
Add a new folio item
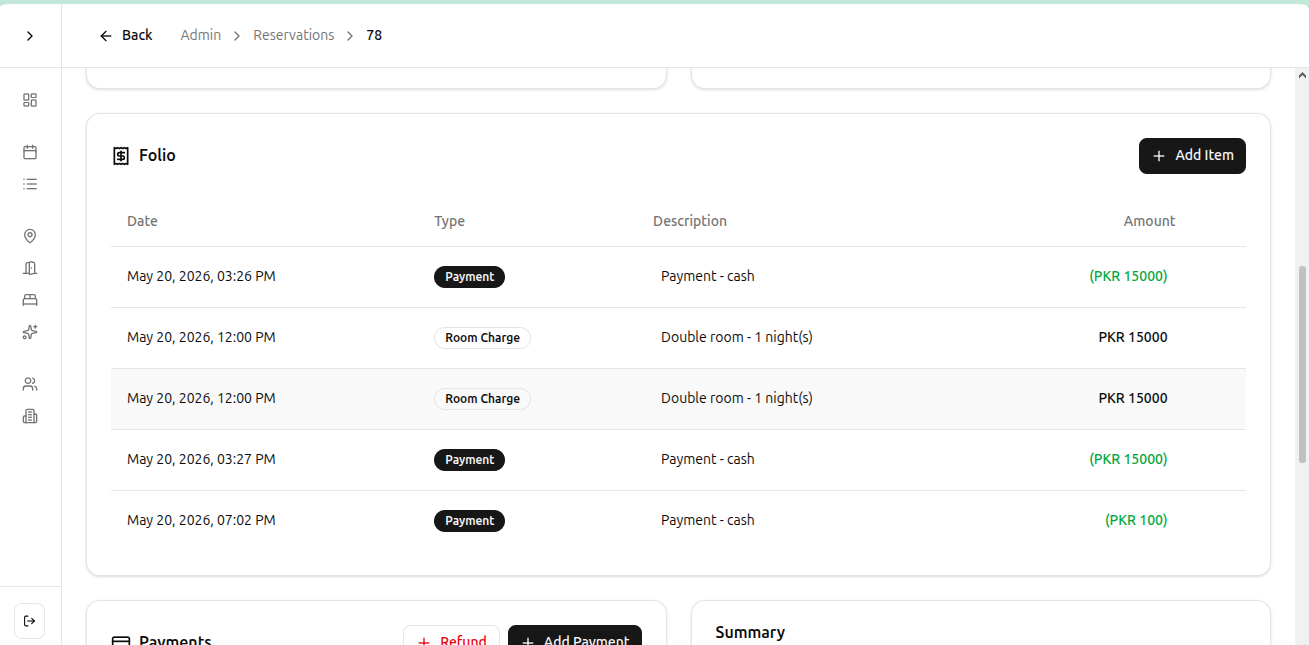click(1192, 156)
